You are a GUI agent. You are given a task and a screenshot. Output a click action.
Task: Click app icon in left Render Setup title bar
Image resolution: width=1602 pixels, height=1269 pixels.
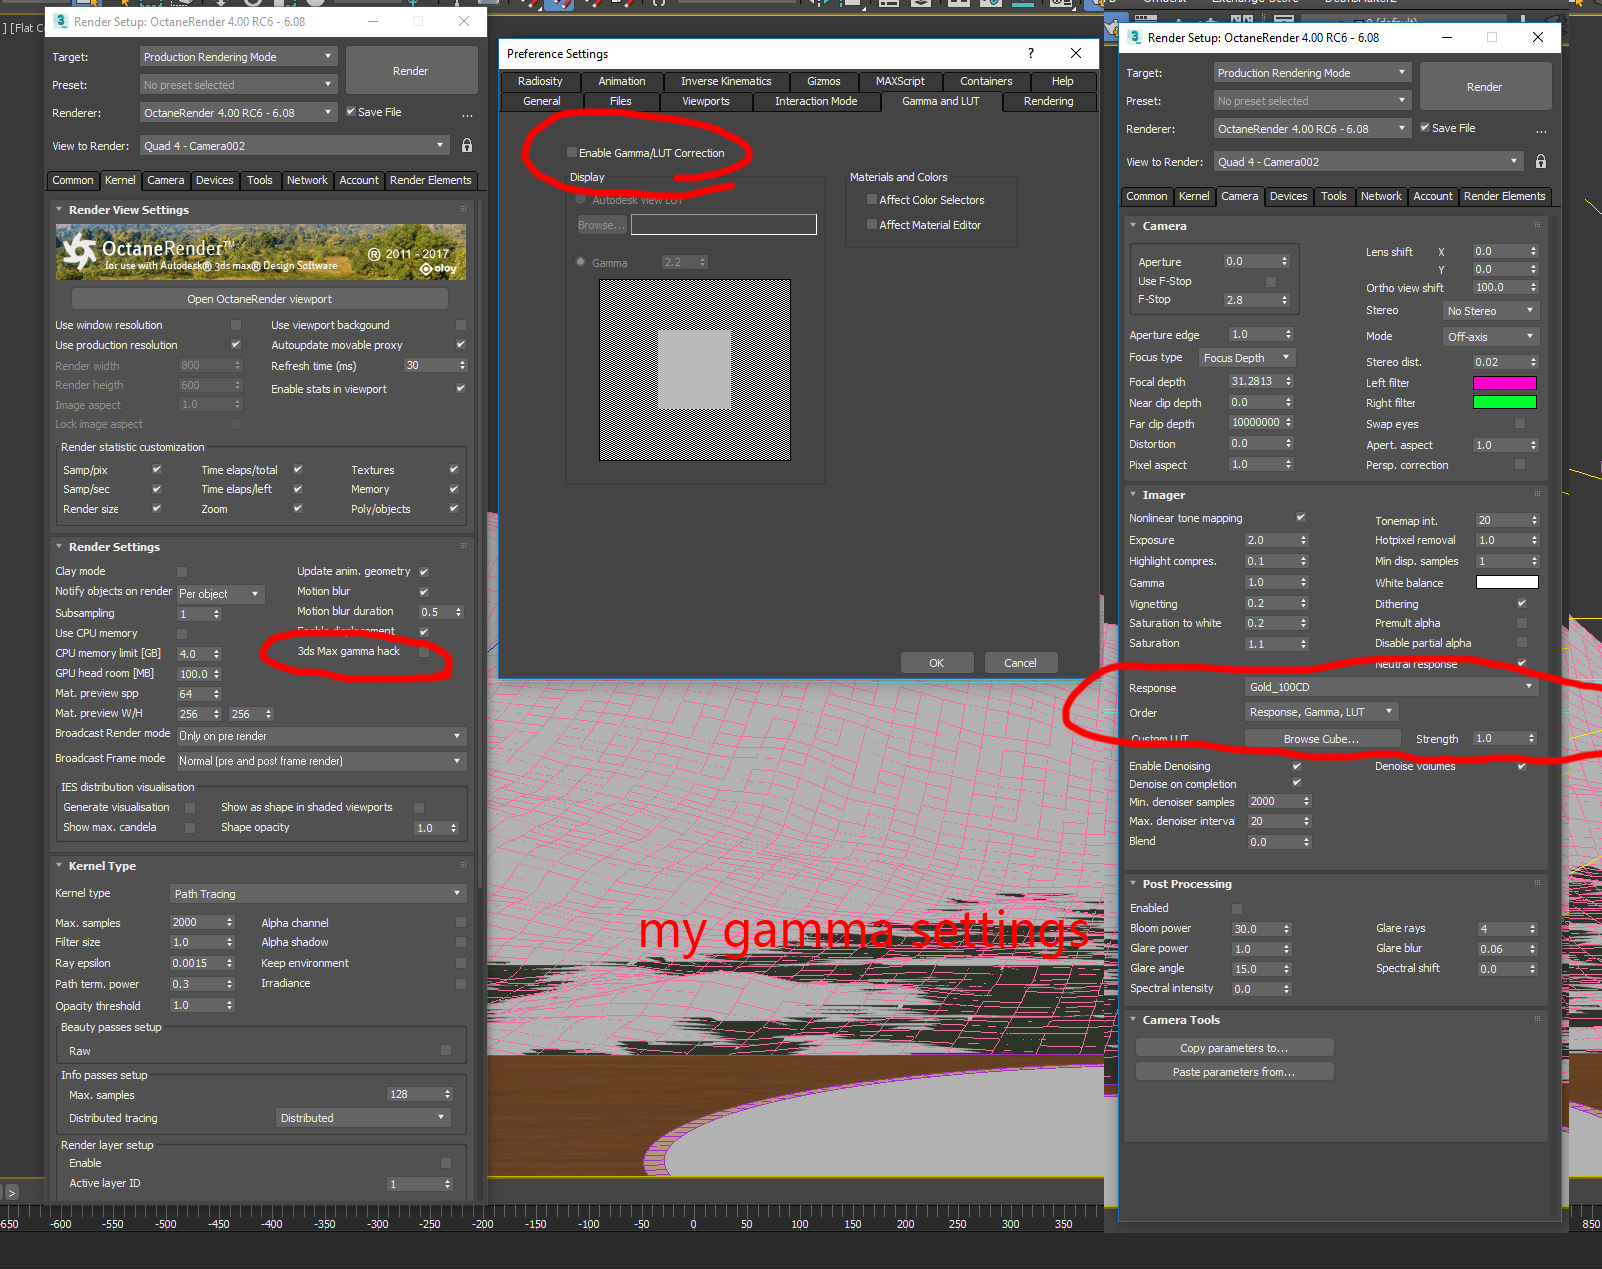point(60,21)
